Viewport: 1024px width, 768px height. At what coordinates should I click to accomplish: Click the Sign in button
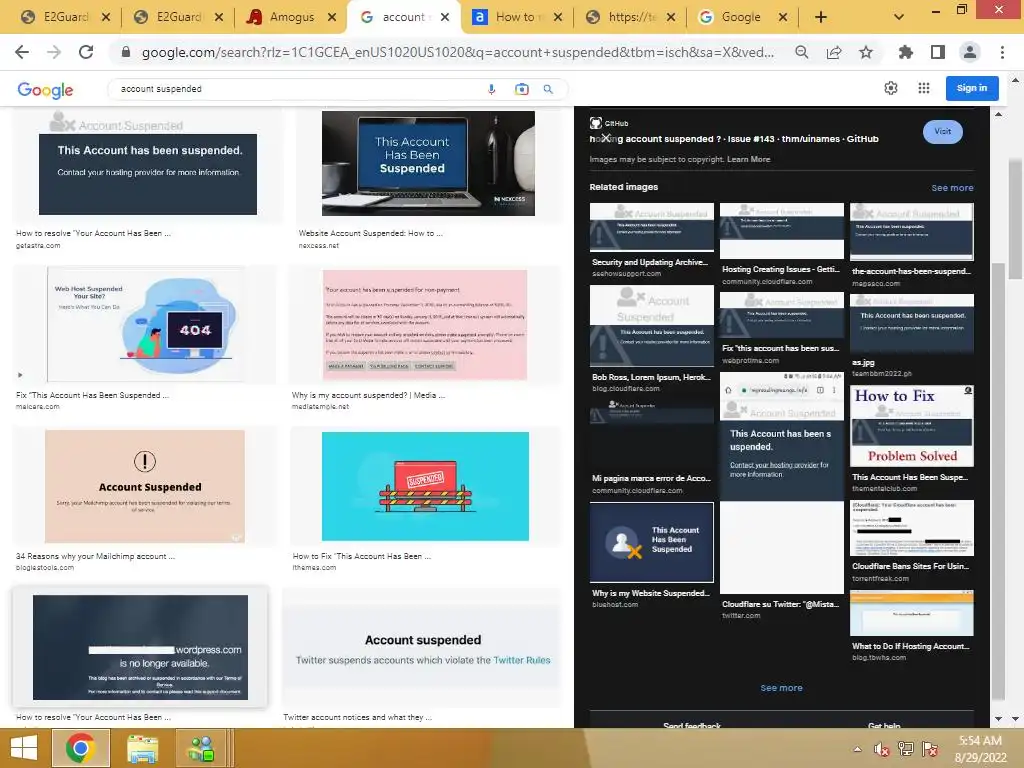(972, 88)
